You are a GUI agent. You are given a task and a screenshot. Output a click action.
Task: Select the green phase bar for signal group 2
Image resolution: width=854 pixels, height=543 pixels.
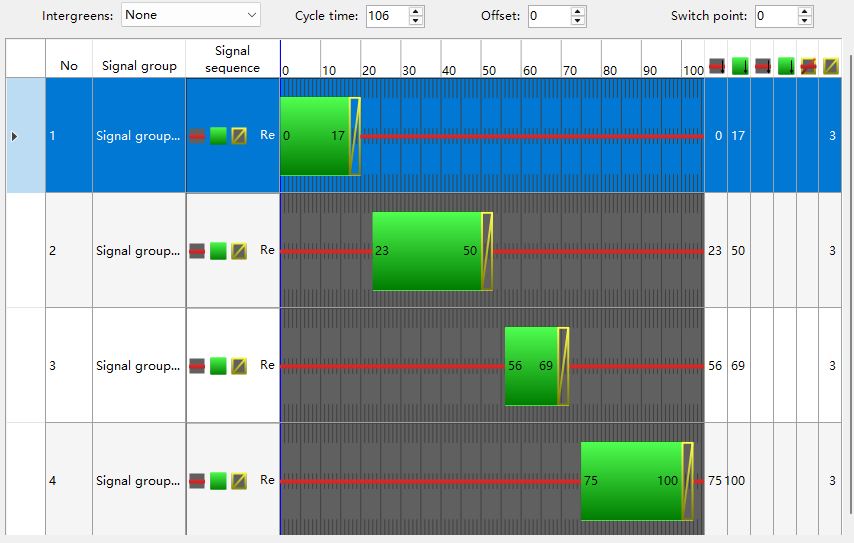tap(427, 251)
